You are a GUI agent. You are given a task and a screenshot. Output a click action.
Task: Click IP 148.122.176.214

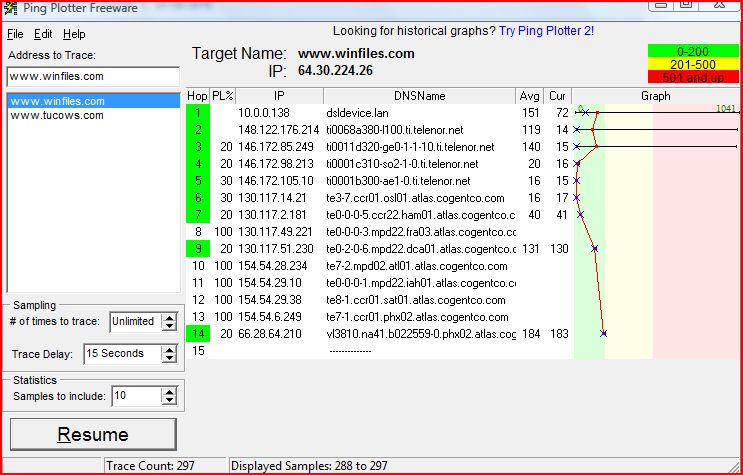coord(279,130)
